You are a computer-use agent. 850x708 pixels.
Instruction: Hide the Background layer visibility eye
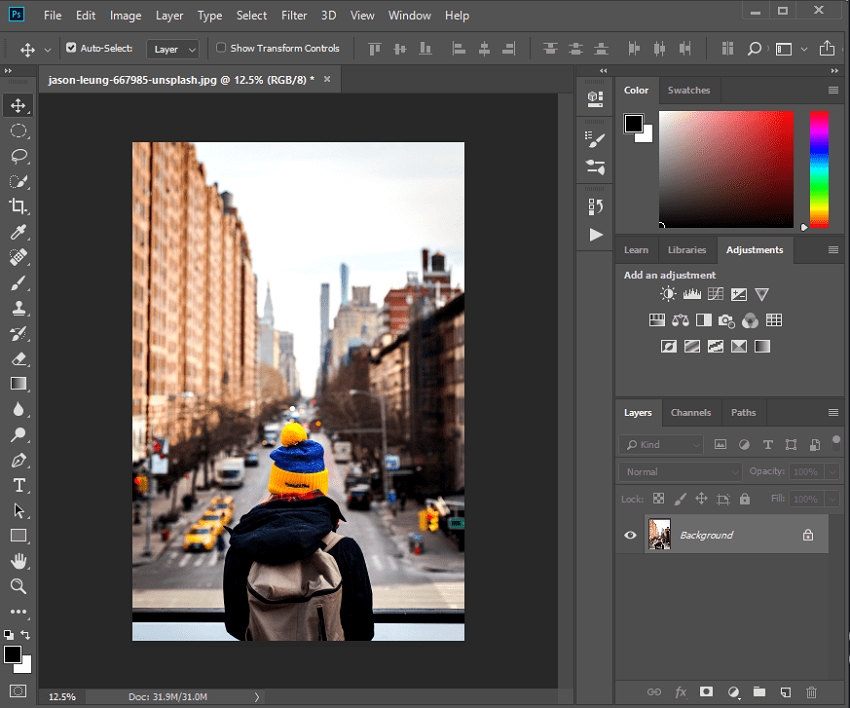630,535
